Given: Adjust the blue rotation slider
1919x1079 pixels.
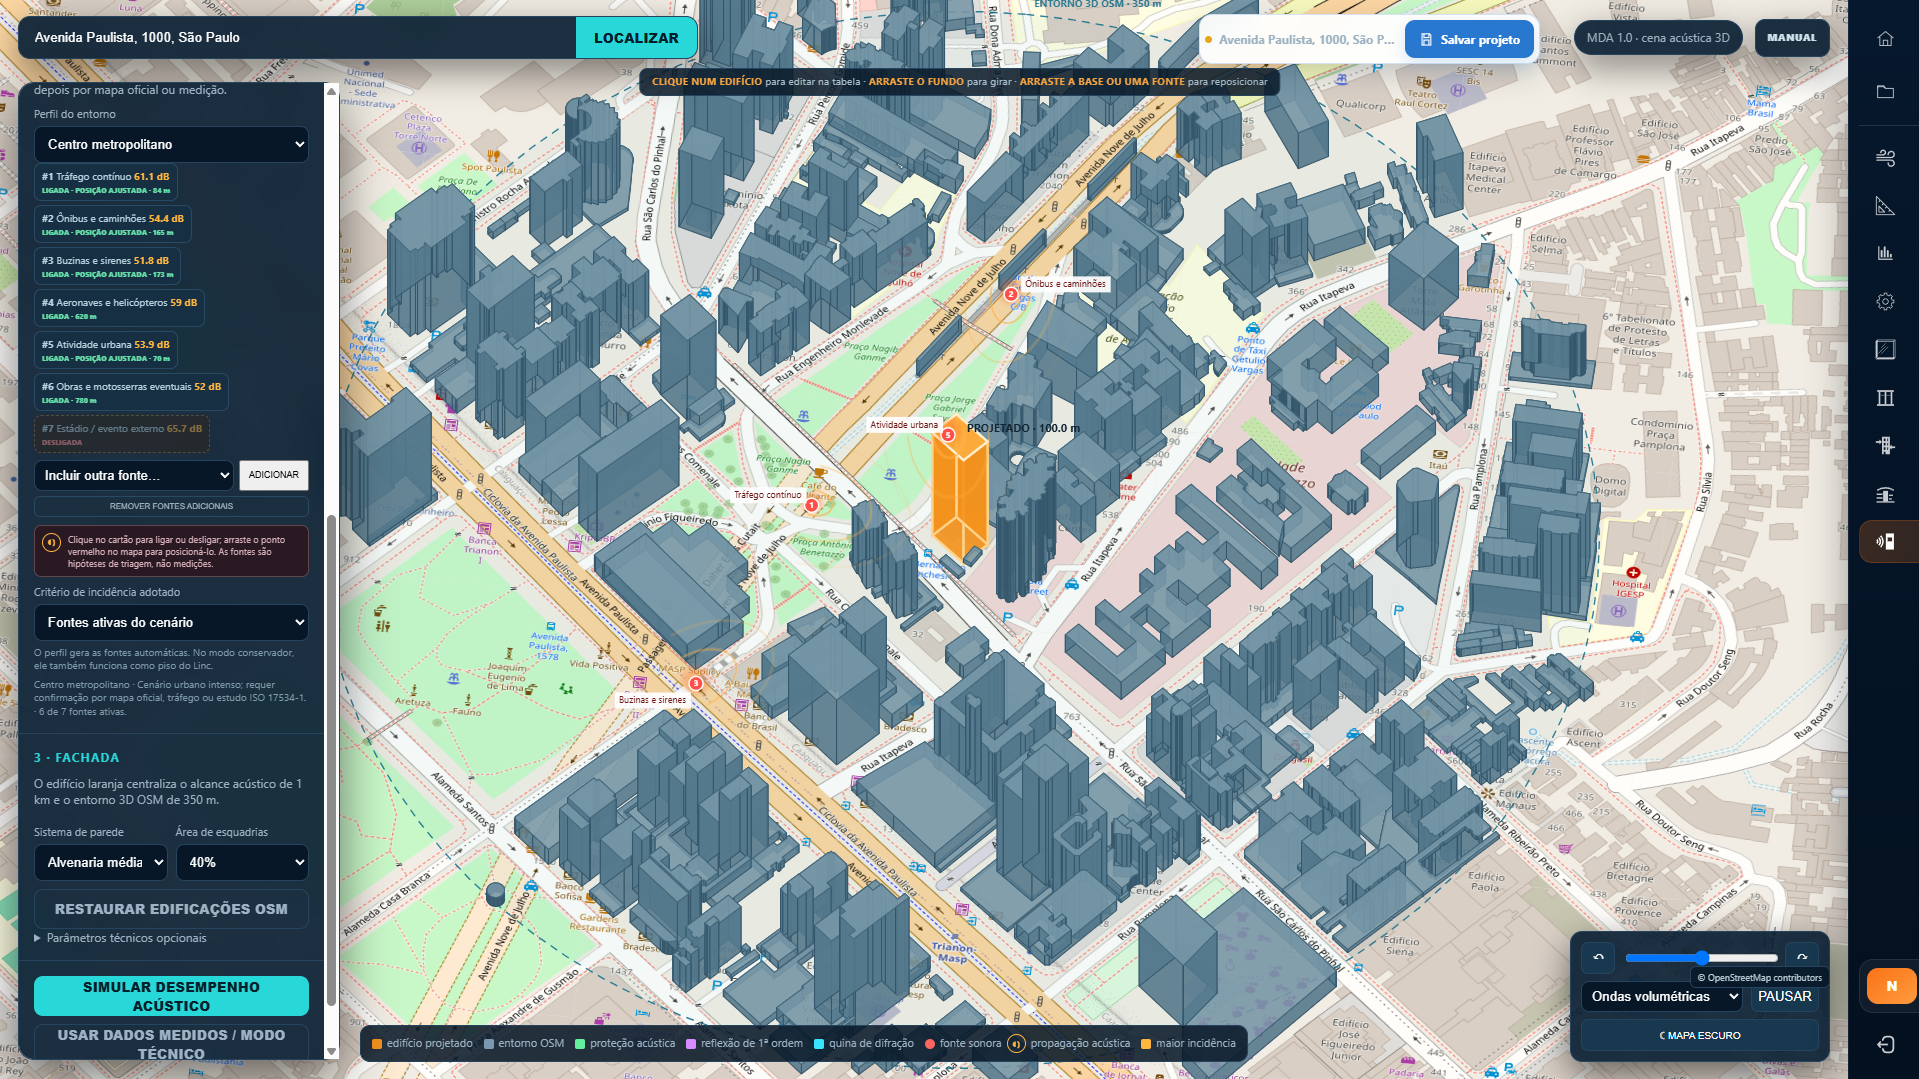Looking at the screenshot, I should pos(1701,958).
